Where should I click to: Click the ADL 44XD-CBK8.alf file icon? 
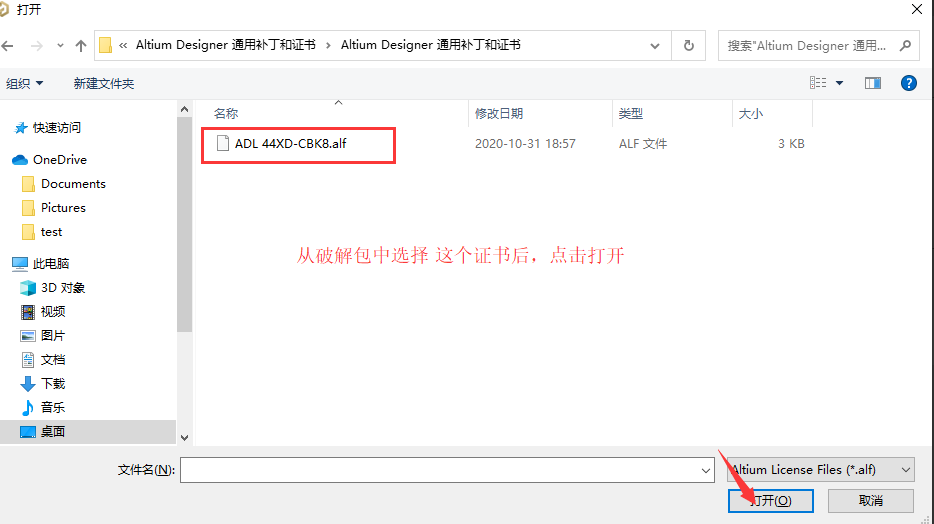point(223,144)
